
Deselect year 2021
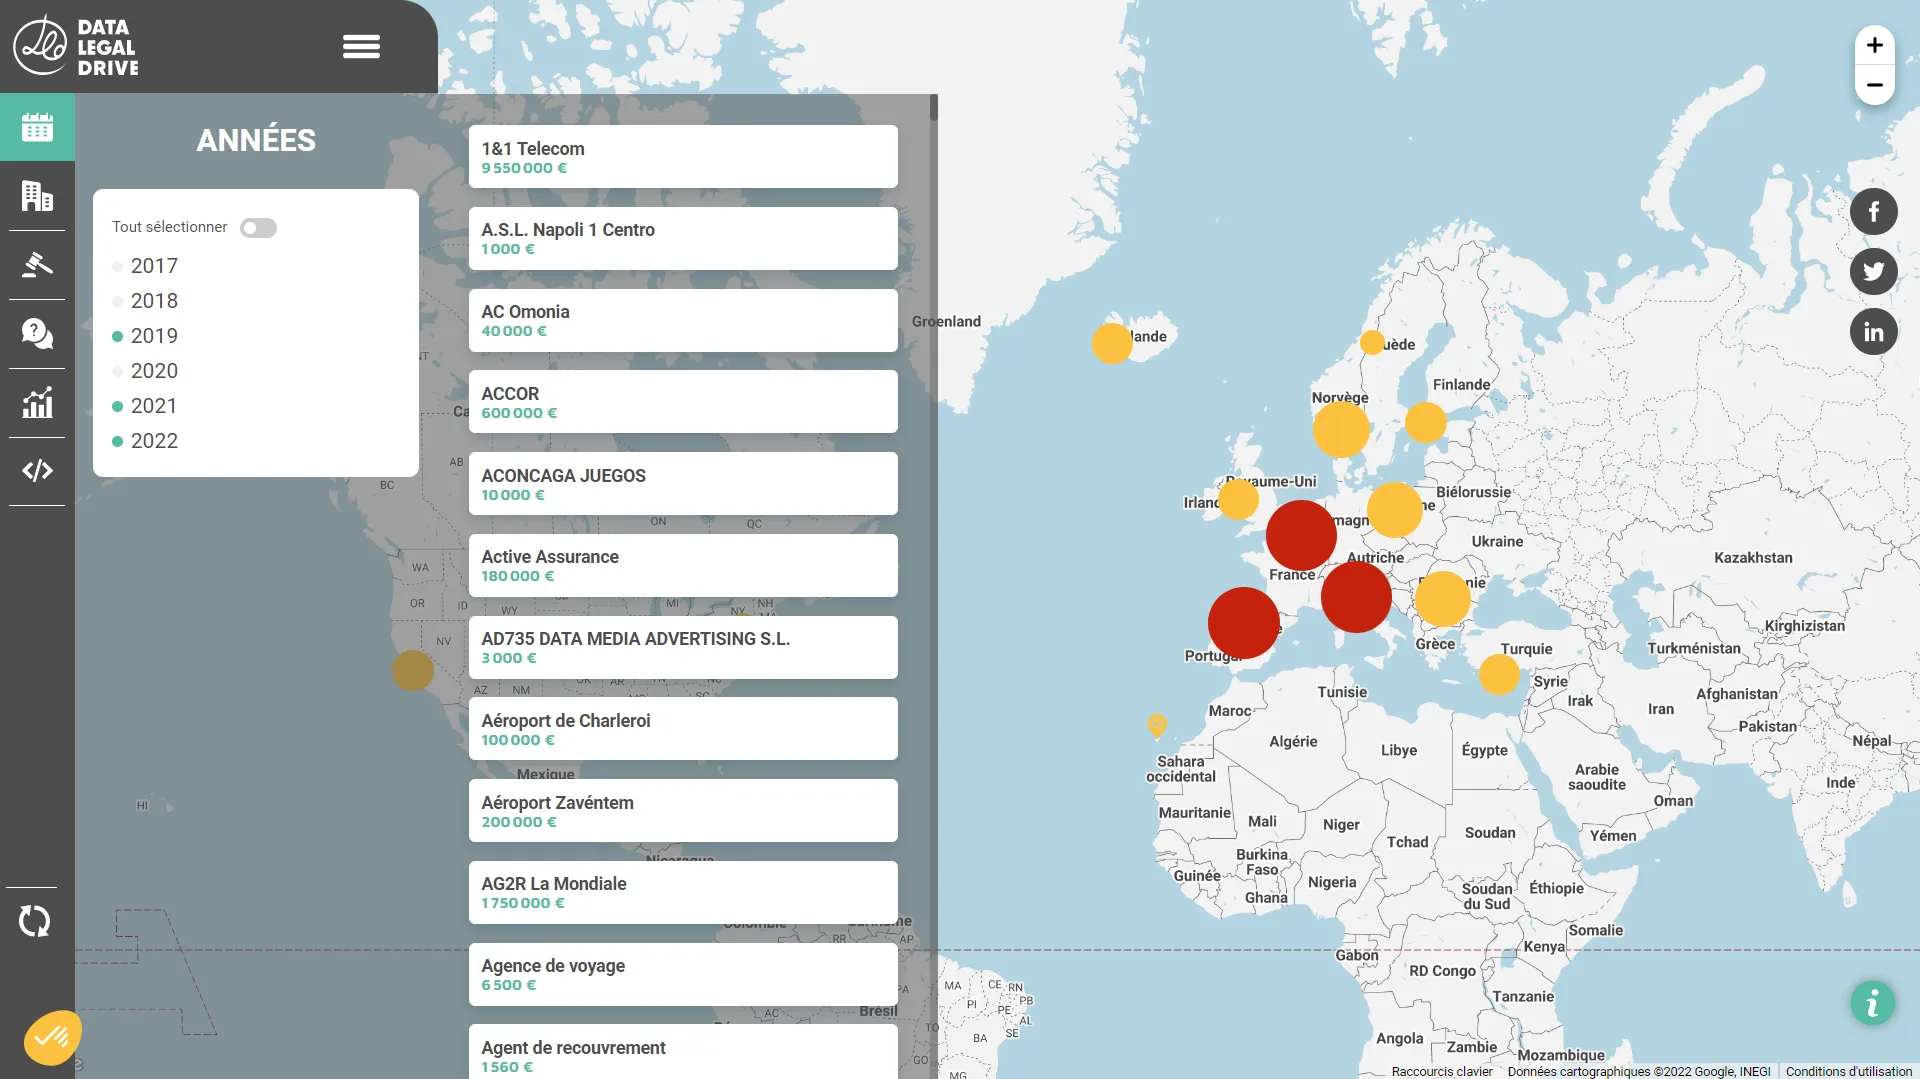[145, 406]
